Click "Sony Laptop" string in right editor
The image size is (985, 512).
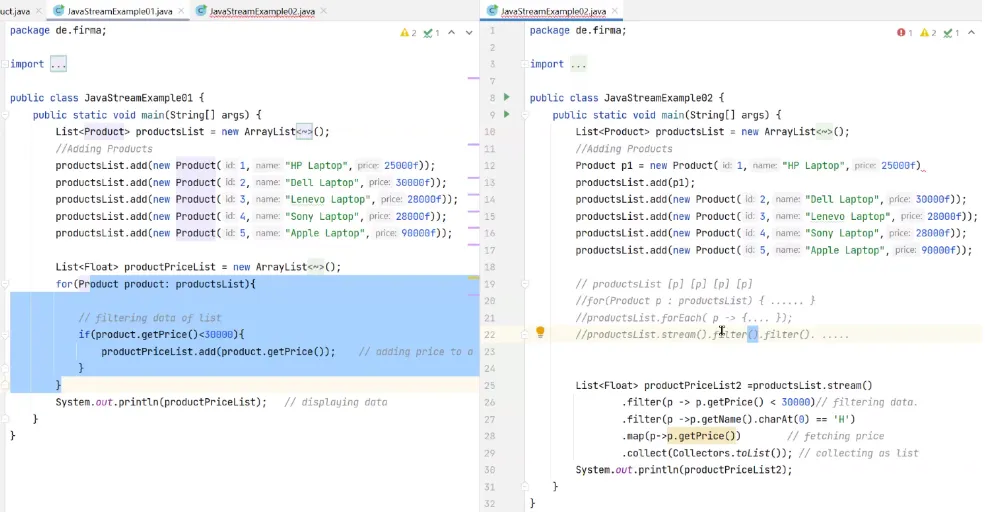[842, 233]
